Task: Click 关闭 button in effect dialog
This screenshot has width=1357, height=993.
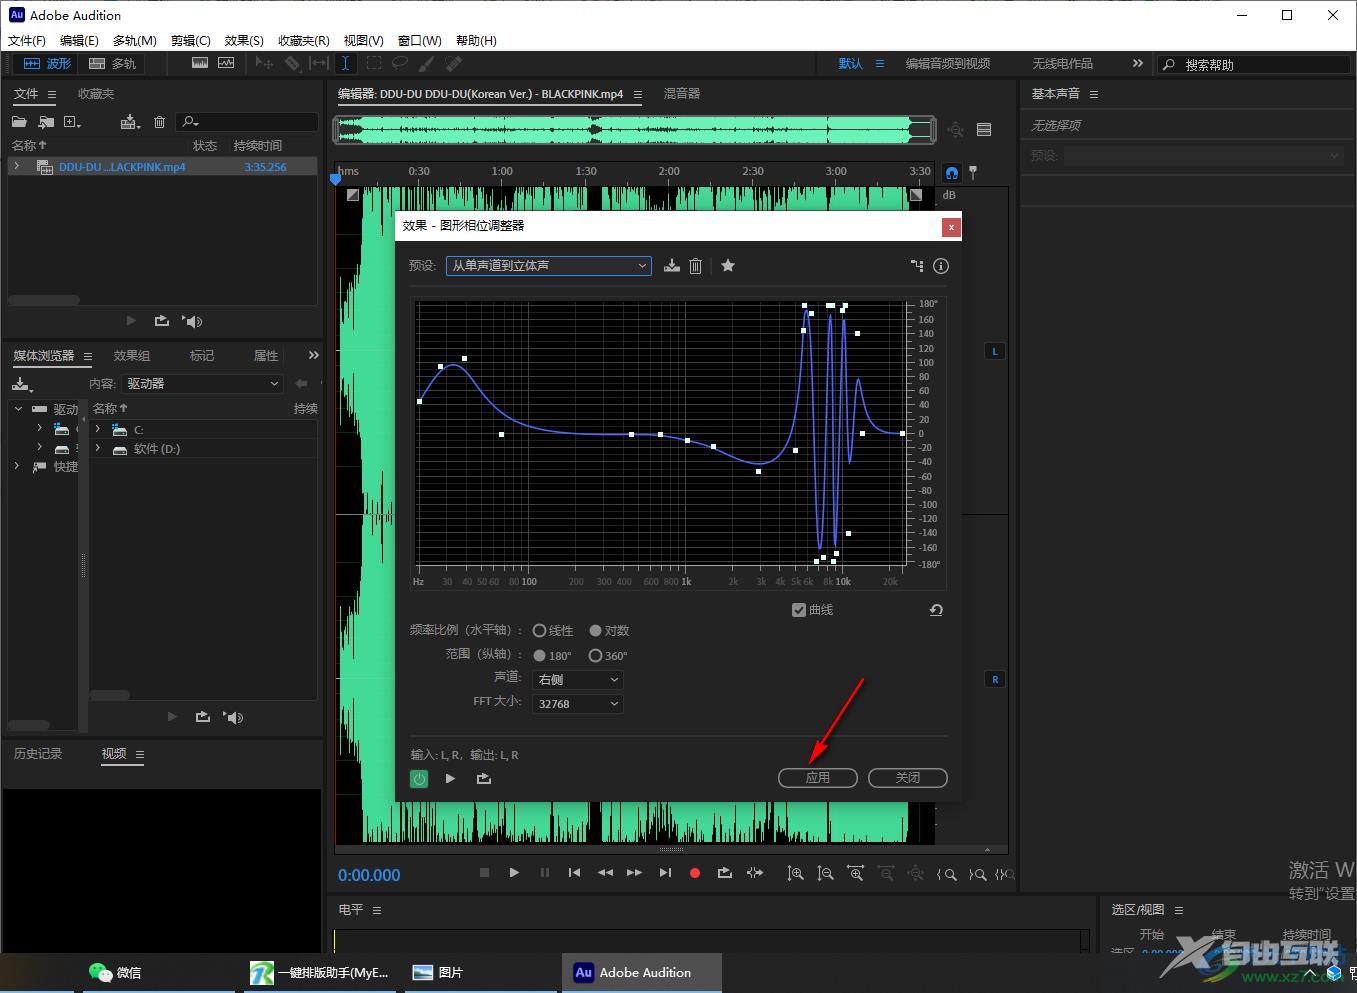Action: [908, 778]
